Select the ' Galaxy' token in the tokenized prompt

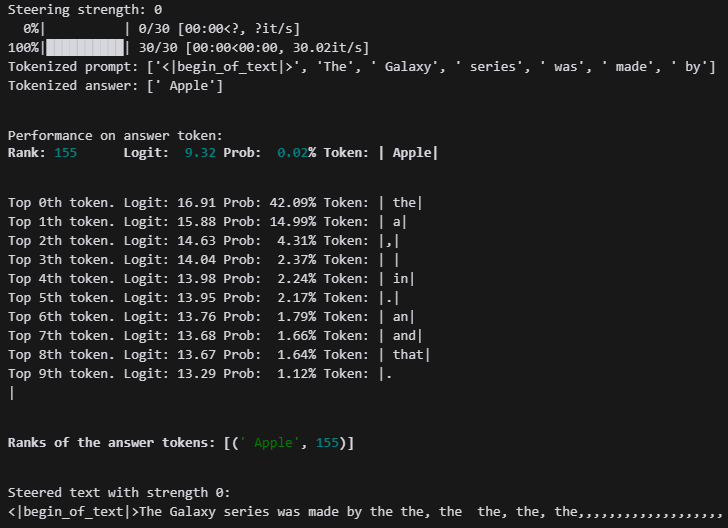click(x=404, y=67)
